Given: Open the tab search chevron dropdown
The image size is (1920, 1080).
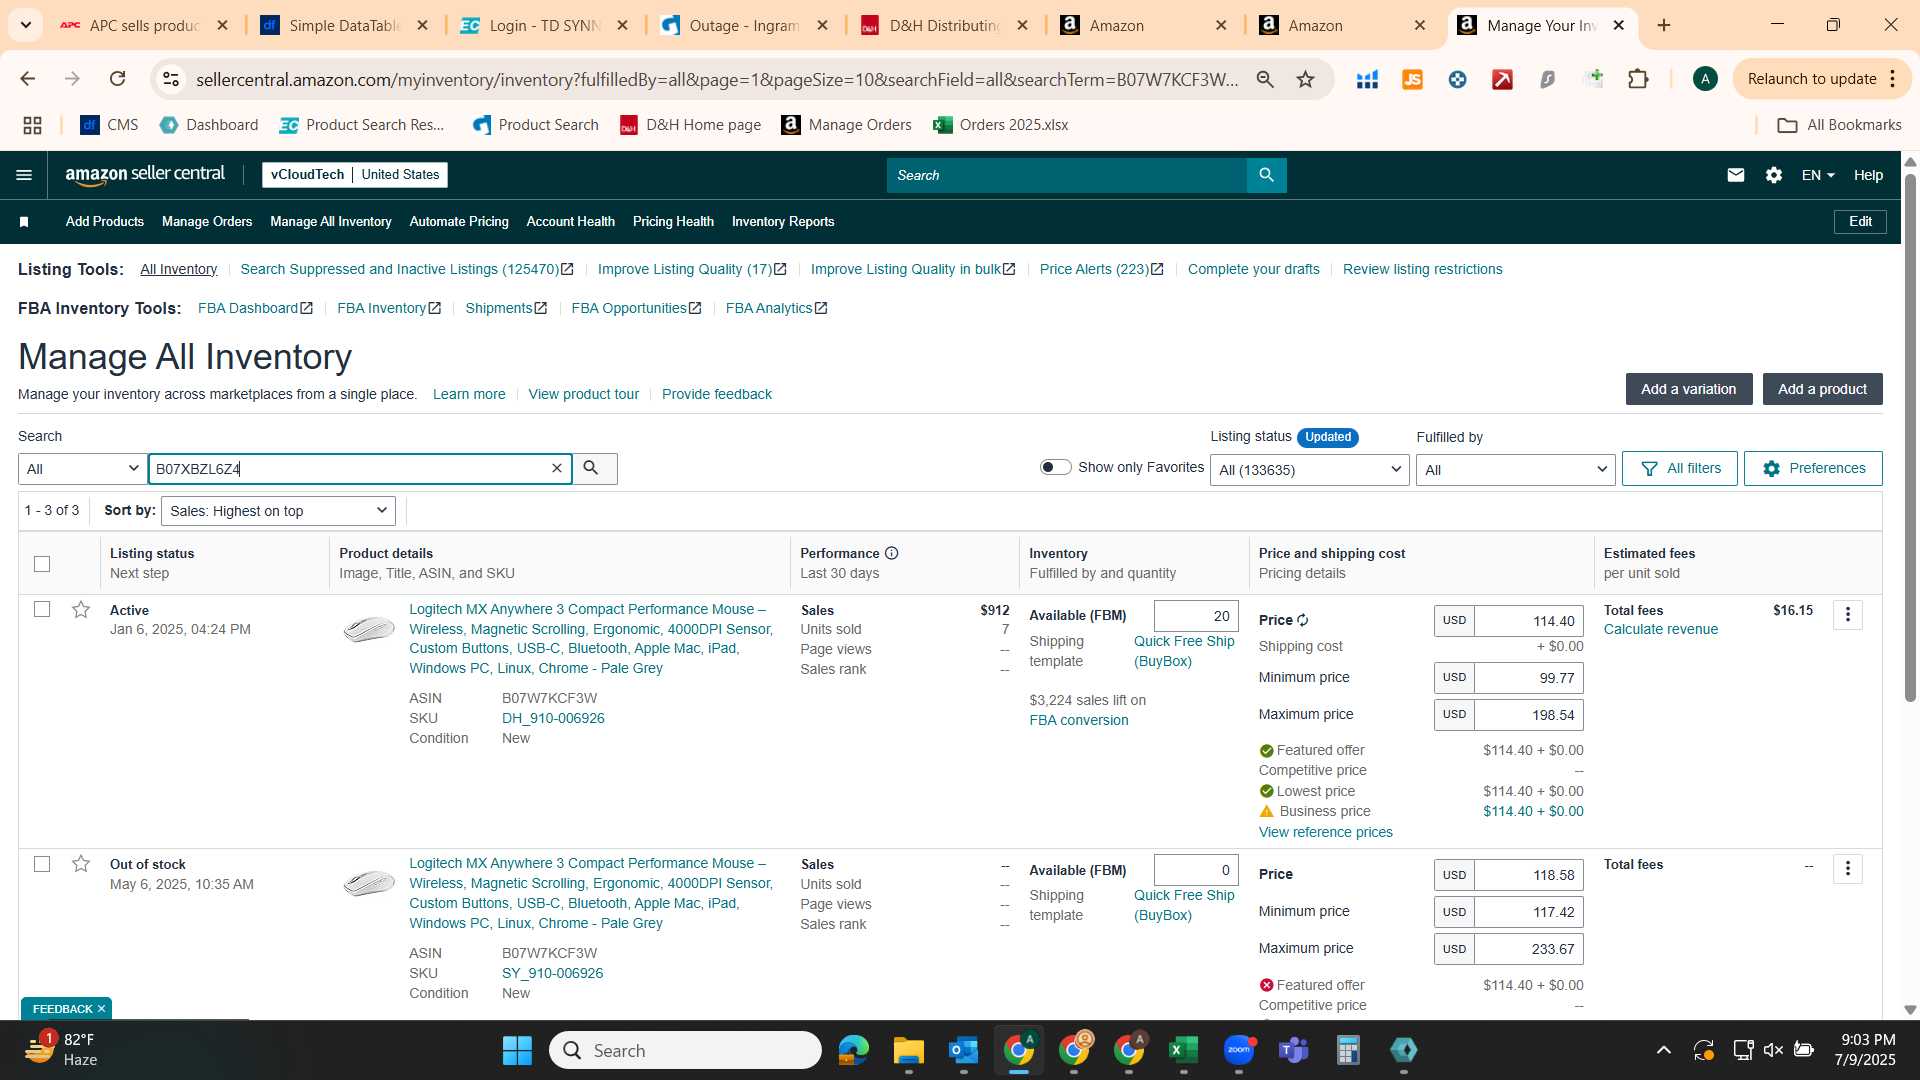Looking at the screenshot, I should coord(25,25).
